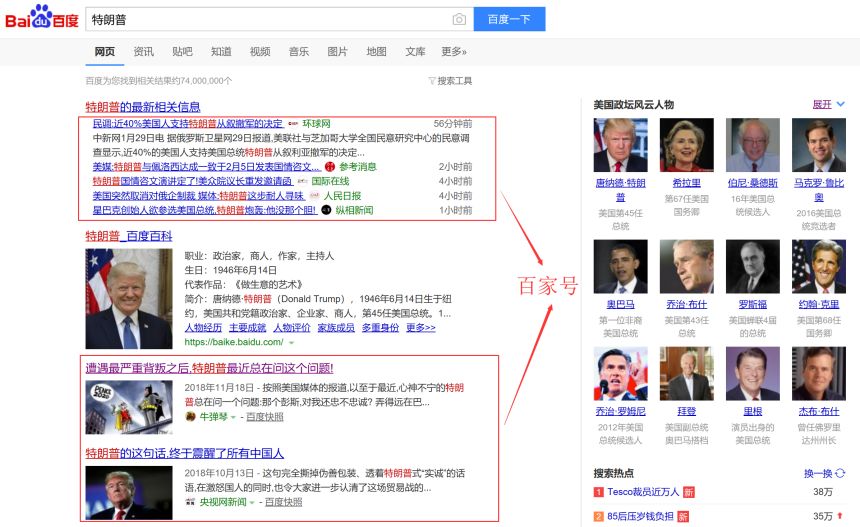
Task: Select the 地图 tab
Action: 376,52
